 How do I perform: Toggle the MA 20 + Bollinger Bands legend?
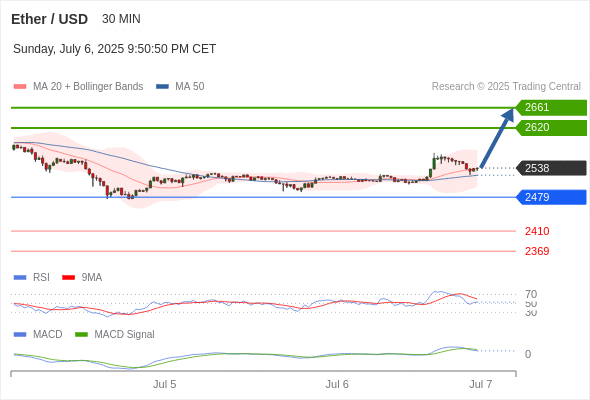88,87
